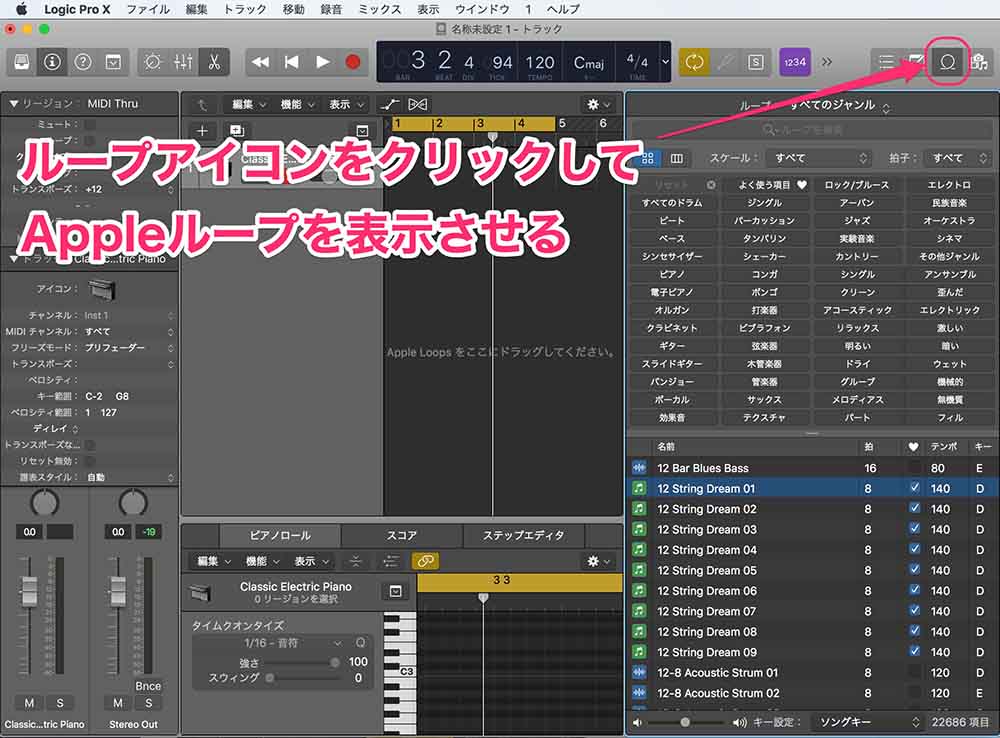Viewport: 1000px width, 738px height.
Task: Open the media Browsers icon
Action: pos(978,62)
